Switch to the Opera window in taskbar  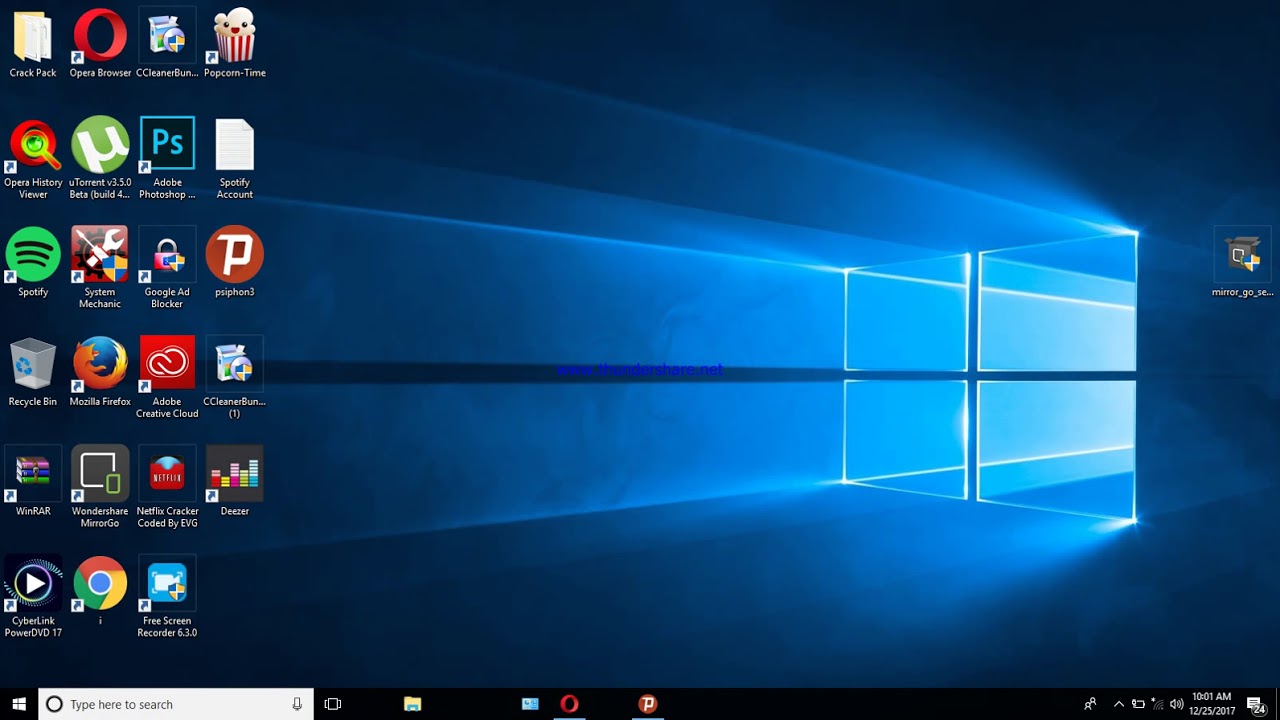pyautogui.click(x=569, y=704)
